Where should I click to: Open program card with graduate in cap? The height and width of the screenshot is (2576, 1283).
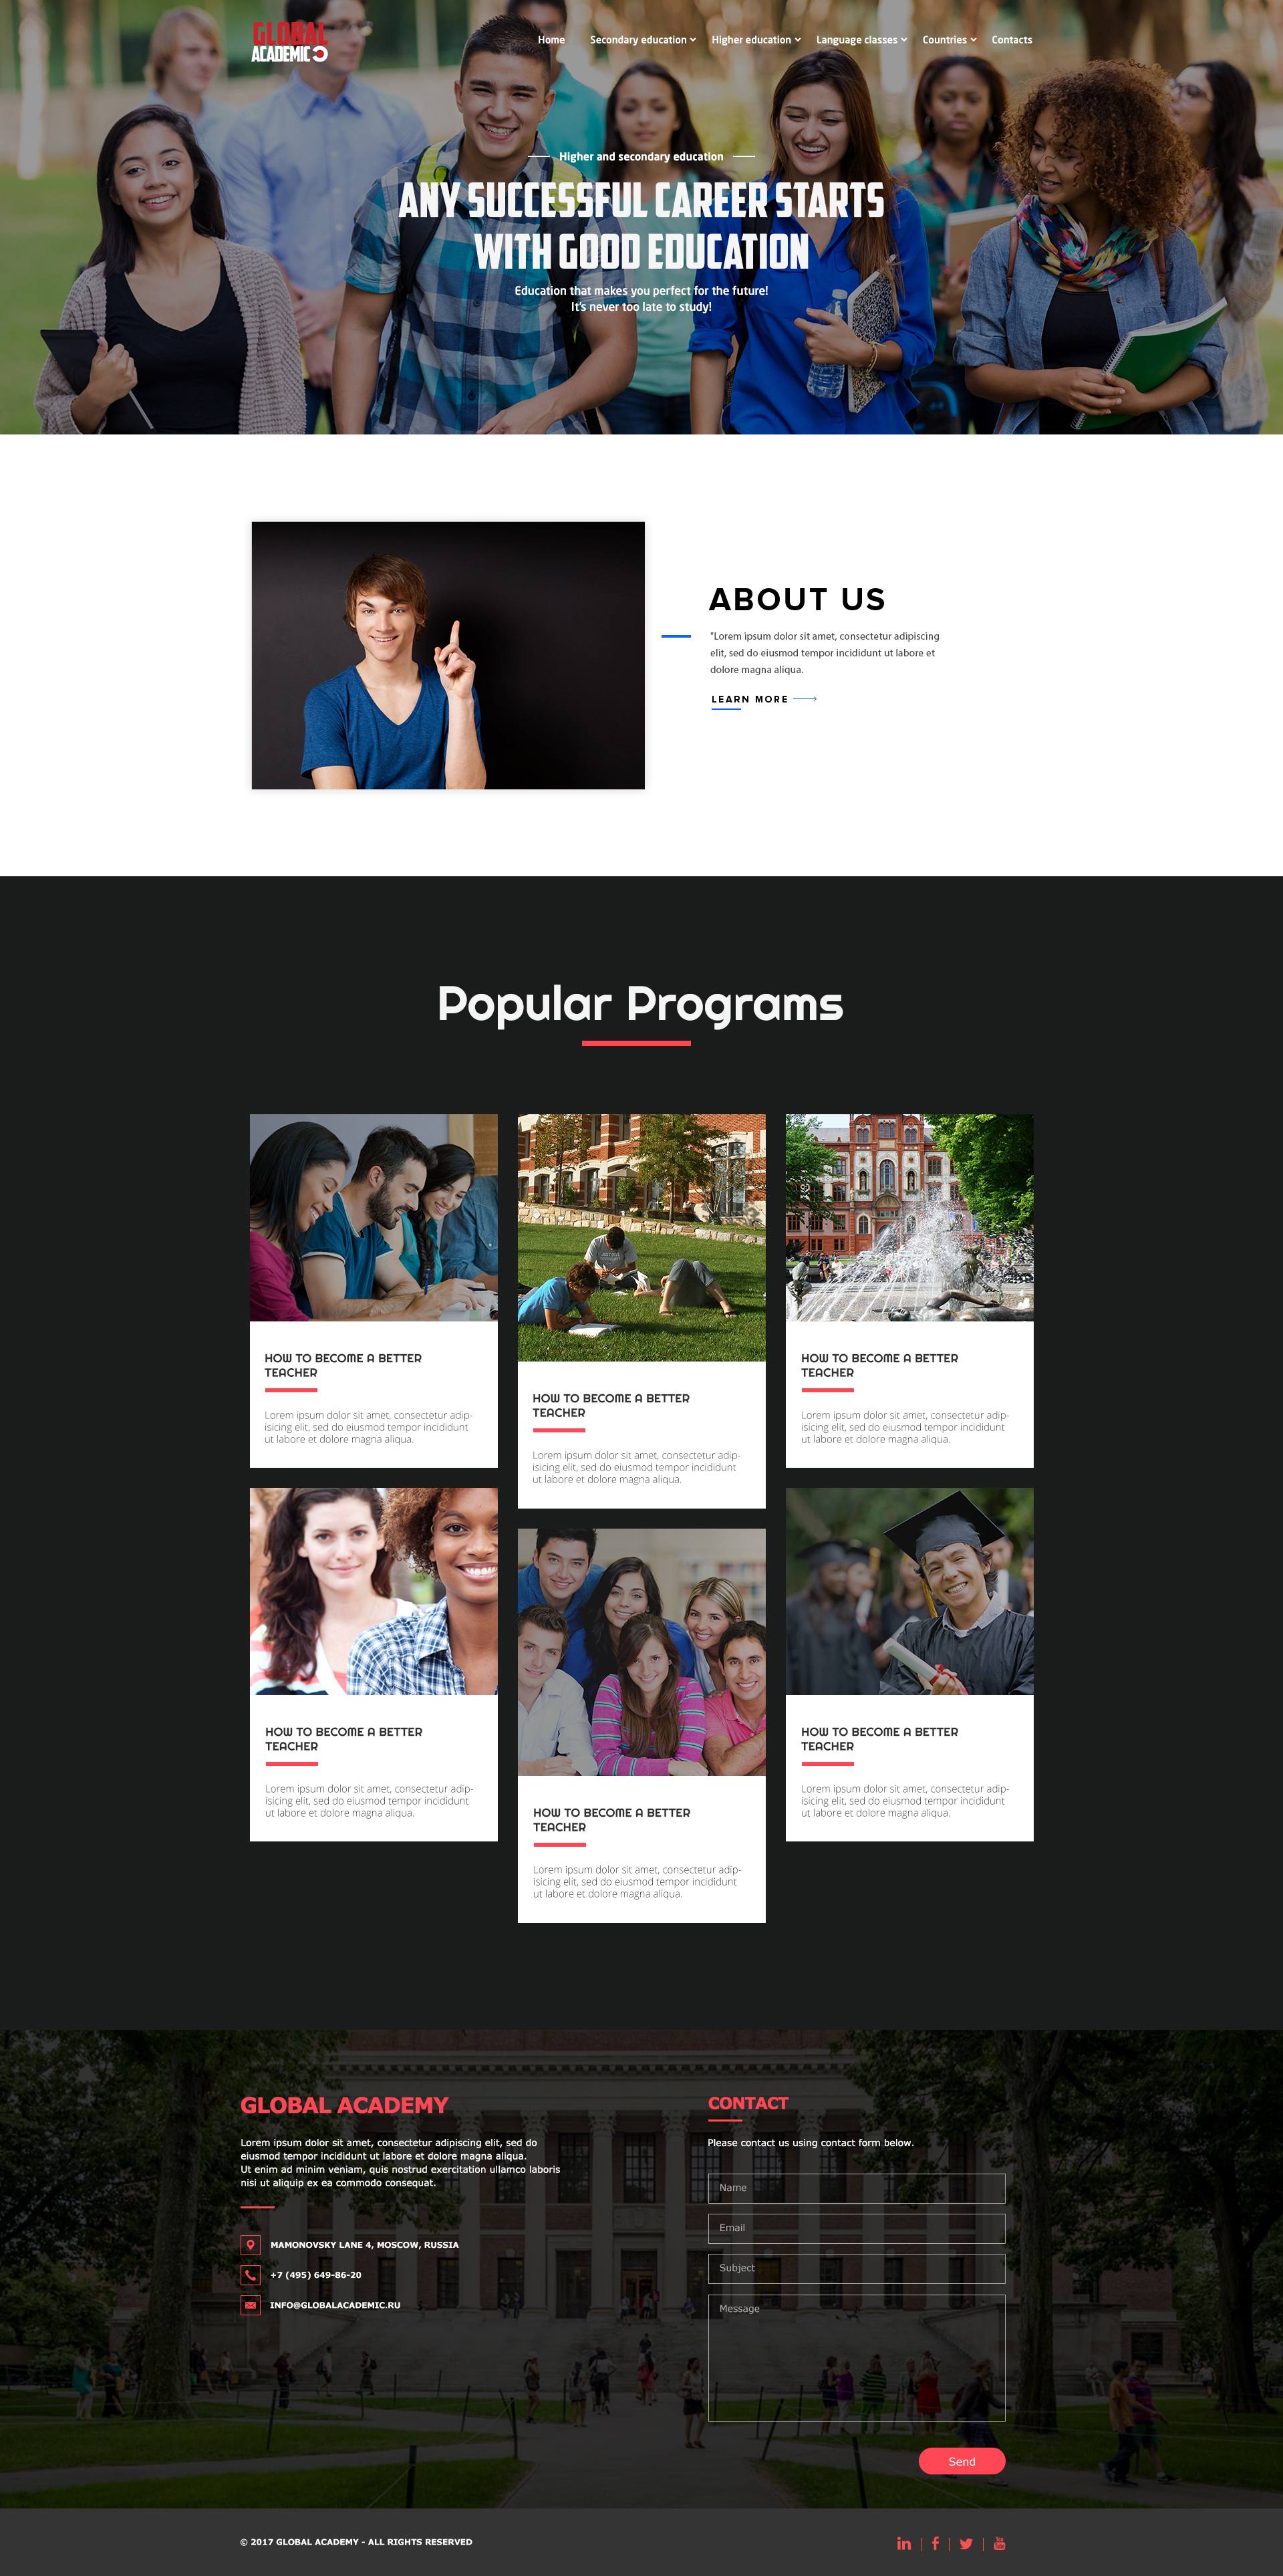coord(909,1664)
